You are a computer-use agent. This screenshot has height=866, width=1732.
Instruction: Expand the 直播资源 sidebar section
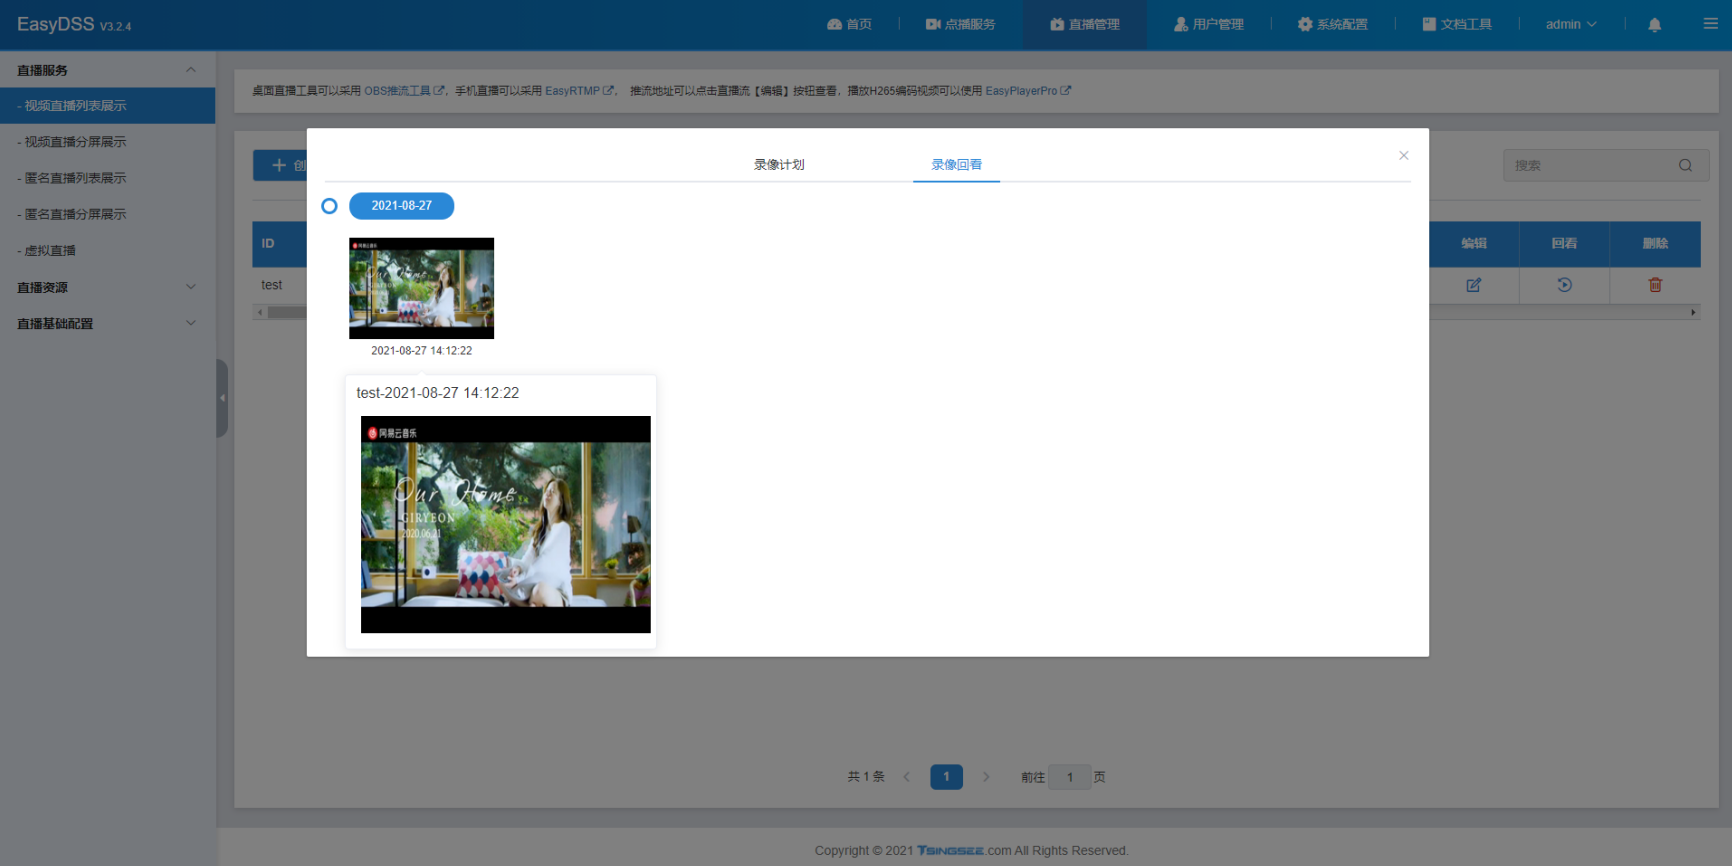pyautogui.click(x=107, y=287)
